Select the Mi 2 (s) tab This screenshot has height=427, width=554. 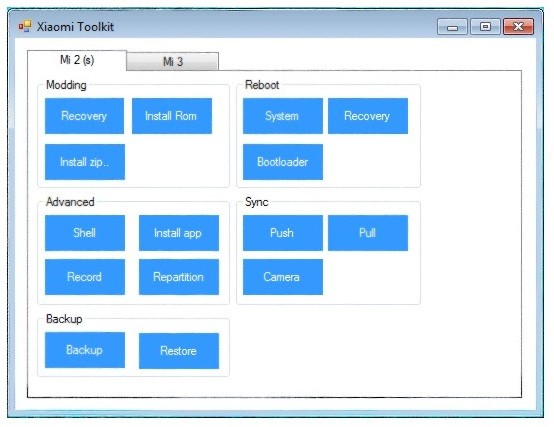pos(77,60)
